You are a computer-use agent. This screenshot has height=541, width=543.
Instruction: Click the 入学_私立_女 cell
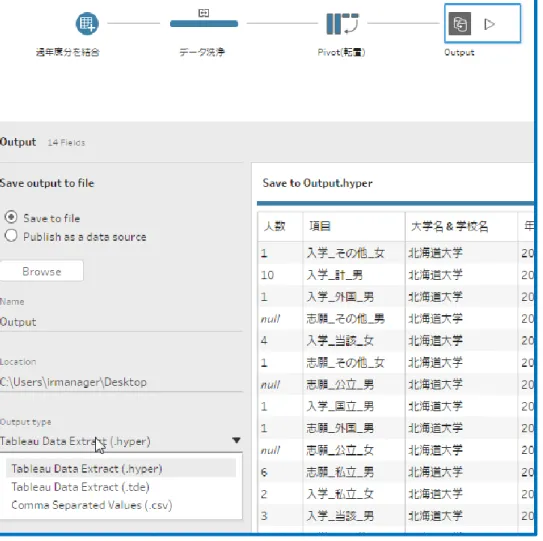(x=354, y=494)
